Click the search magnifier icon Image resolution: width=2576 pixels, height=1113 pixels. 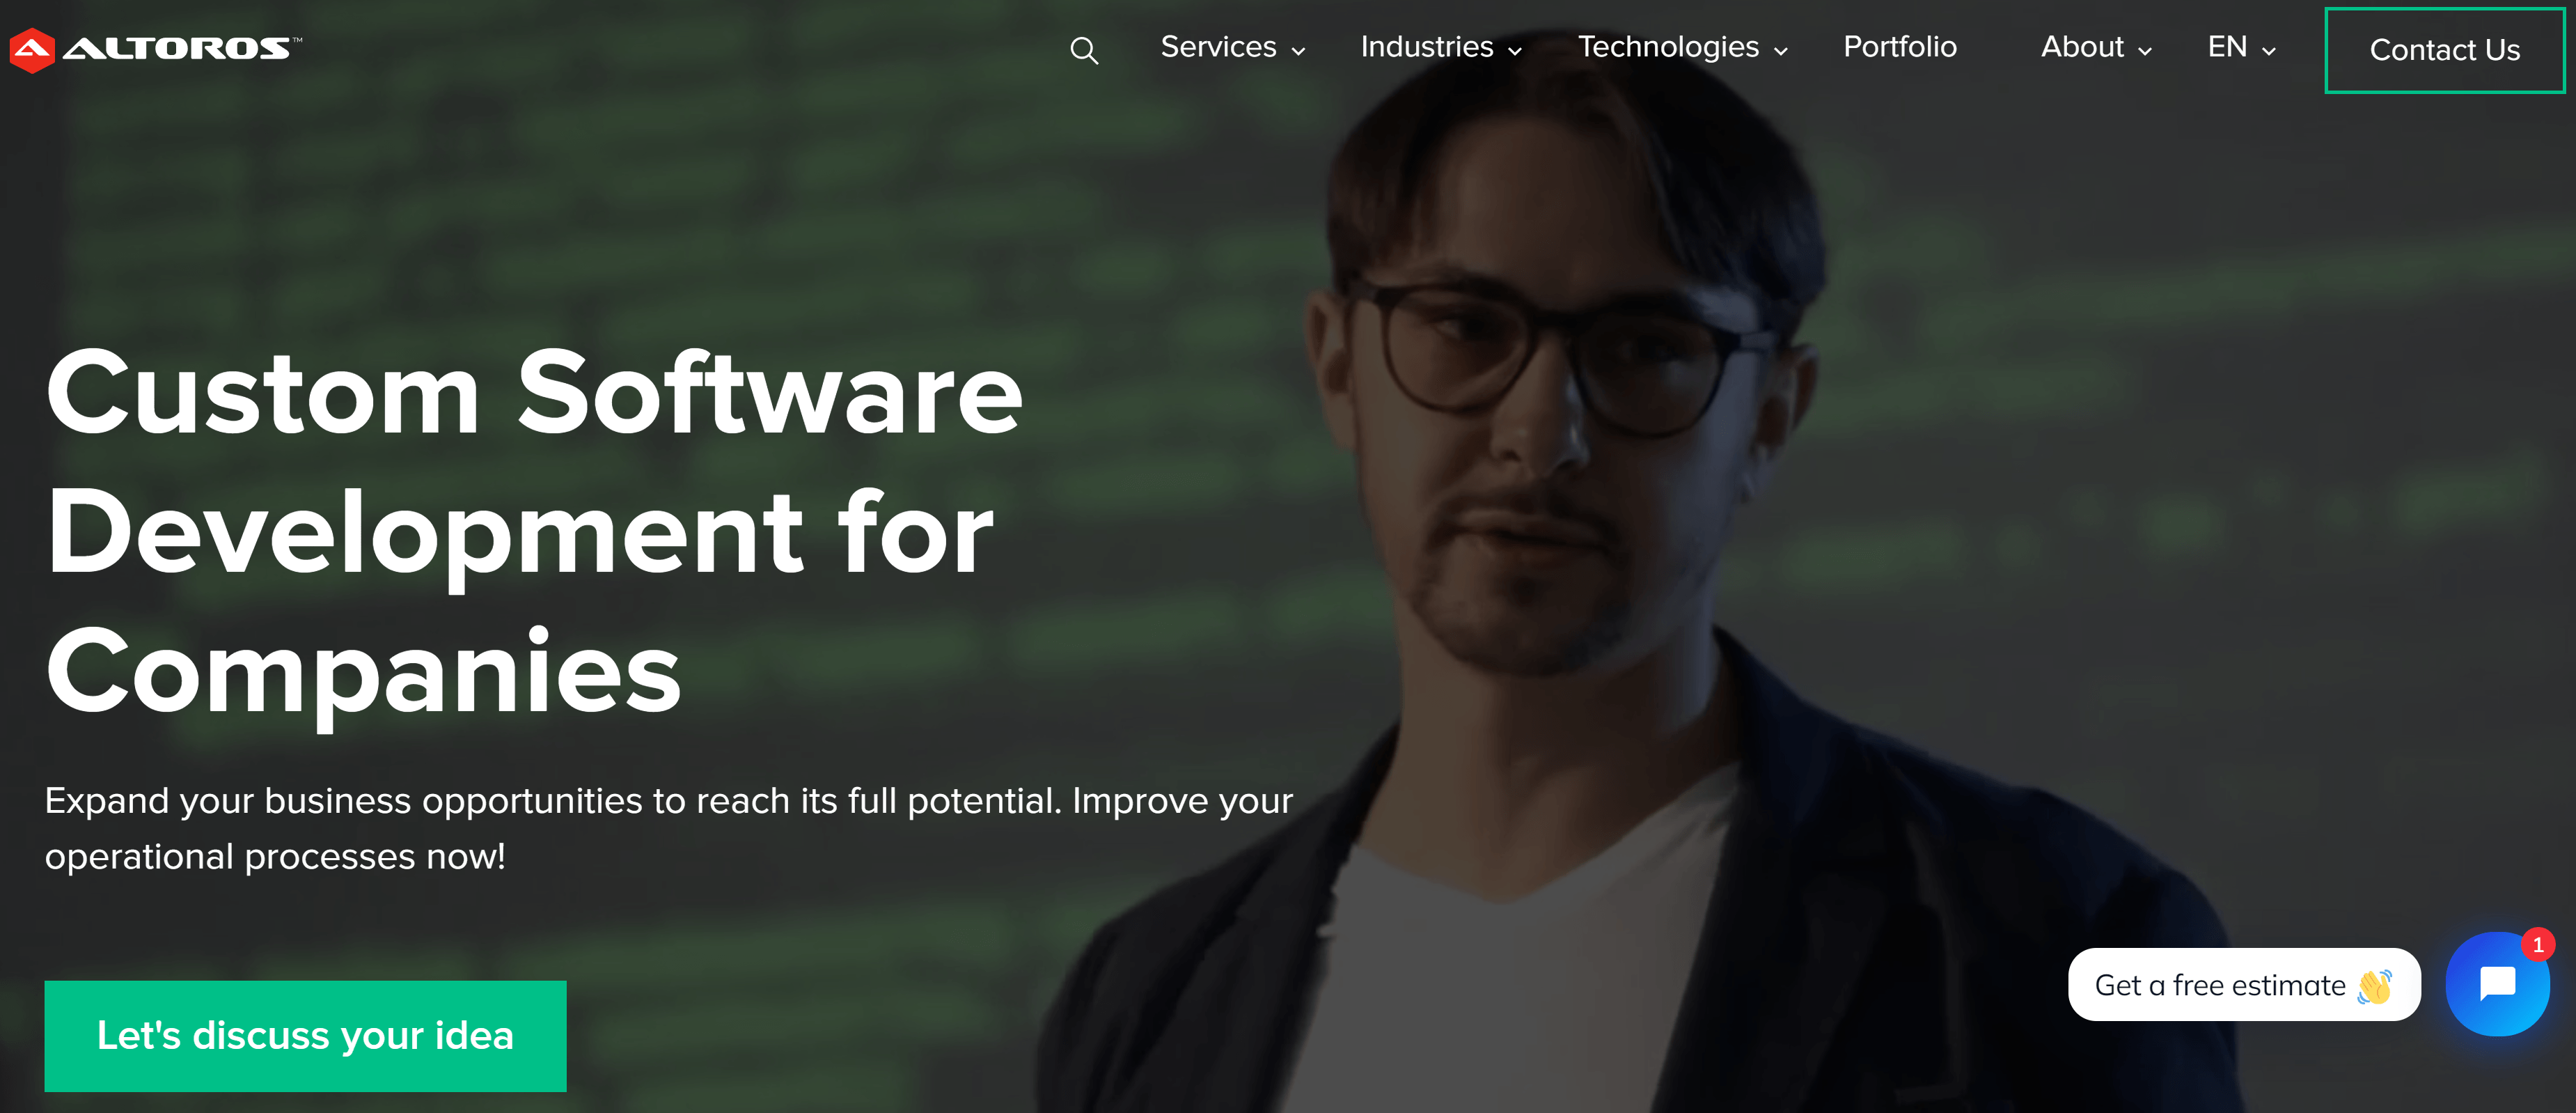pyautogui.click(x=1084, y=50)
